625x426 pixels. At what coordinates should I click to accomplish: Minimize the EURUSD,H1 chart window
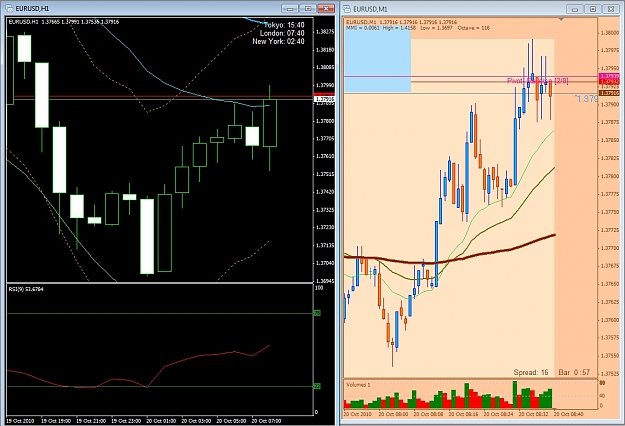pos(289,8)
